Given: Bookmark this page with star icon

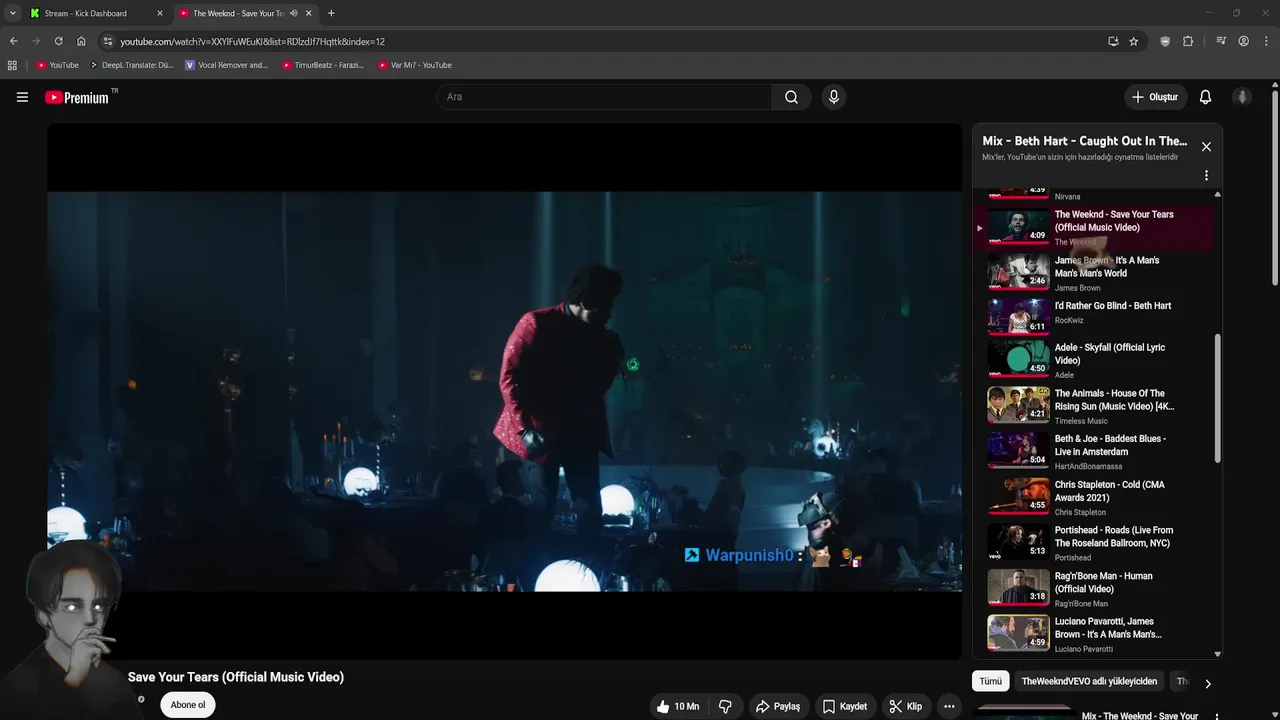Looking at the screenshot, I should tap(1133, 41).
